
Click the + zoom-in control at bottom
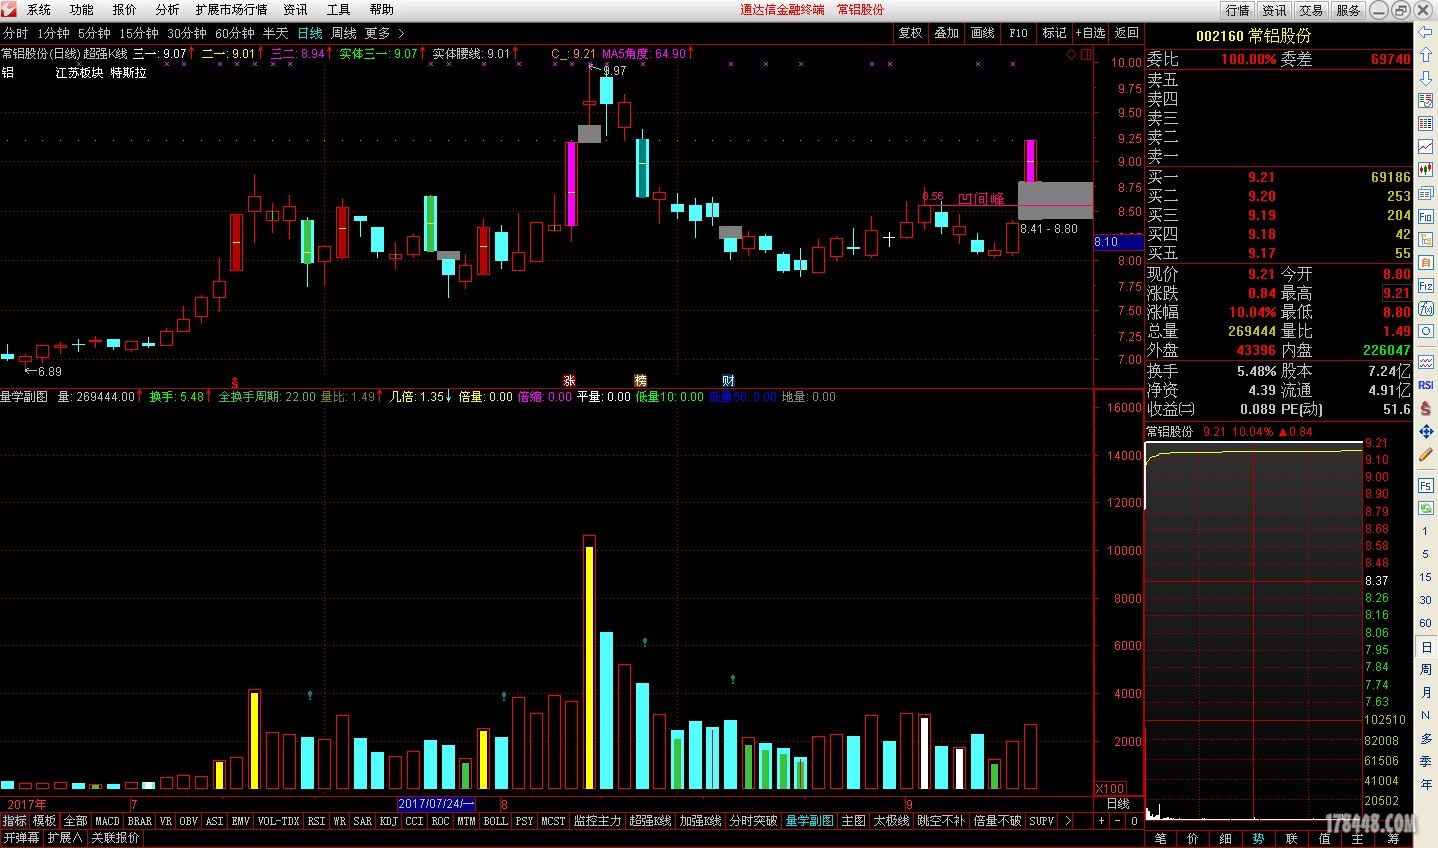[x=1101, y=821]
